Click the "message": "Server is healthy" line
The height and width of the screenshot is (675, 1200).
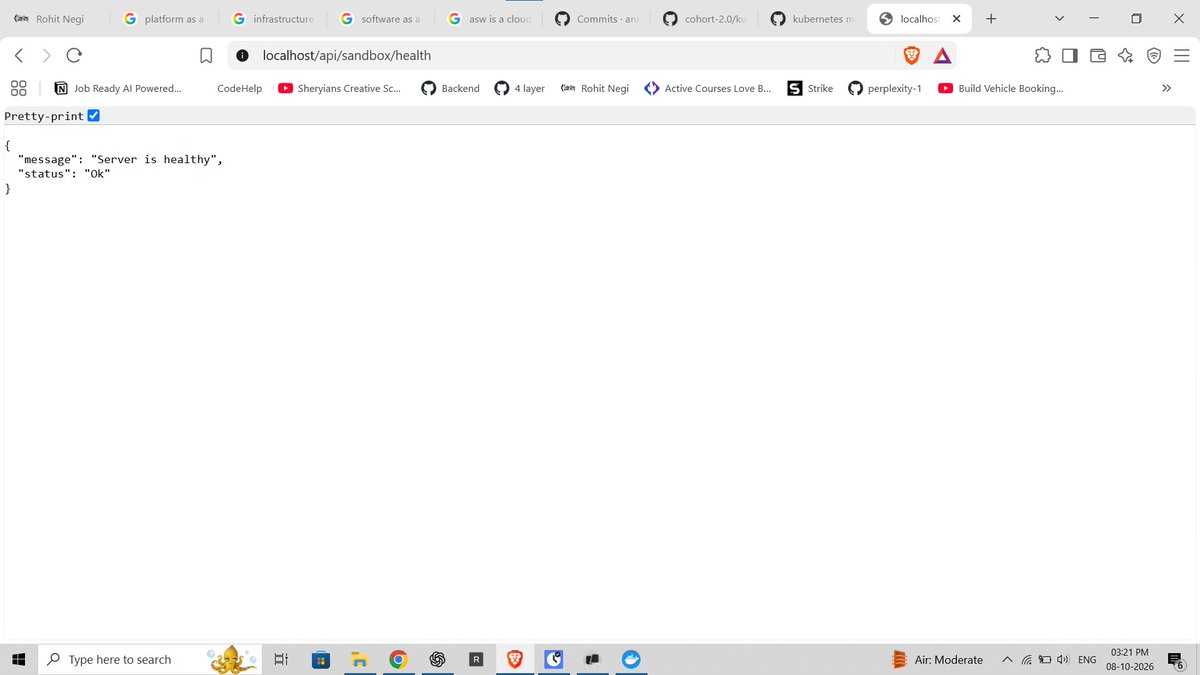120,159
